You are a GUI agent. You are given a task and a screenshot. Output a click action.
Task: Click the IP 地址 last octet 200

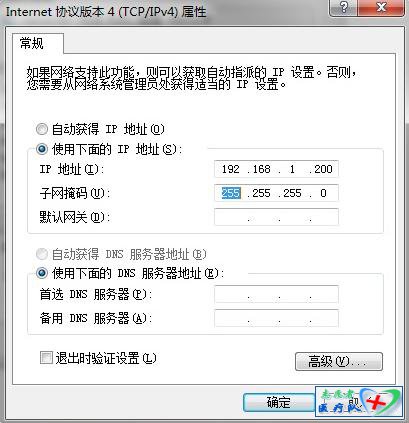coord(323,169)
